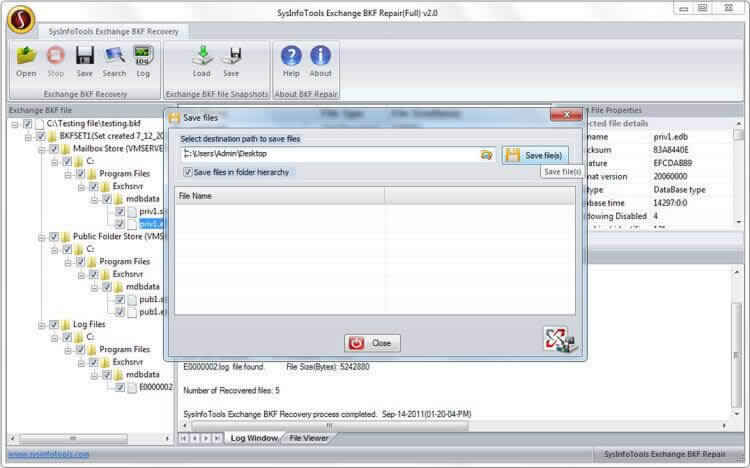Click the BKFSET1 folder icon

52,136
